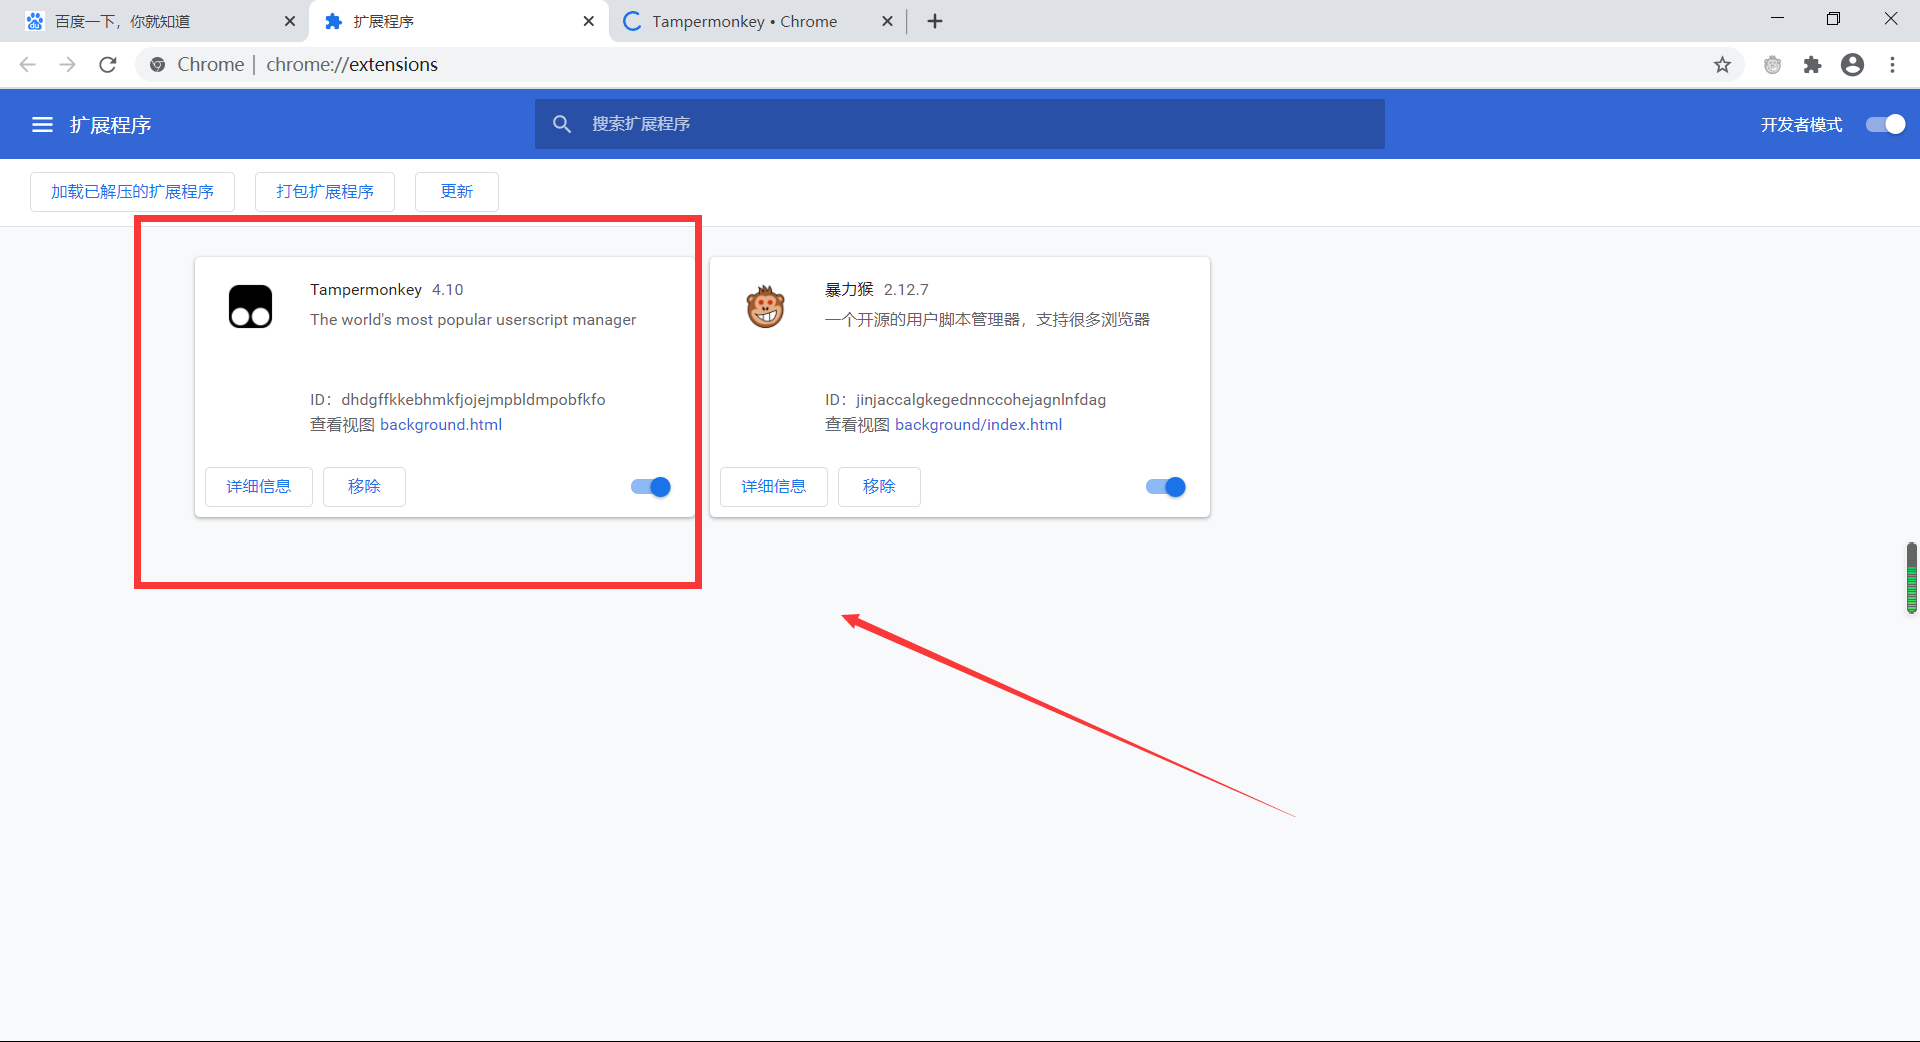This screenshot has width=1920, height=1042.
Task: Click the Tampermonkey extension logo
Action: tap(250, 306)
